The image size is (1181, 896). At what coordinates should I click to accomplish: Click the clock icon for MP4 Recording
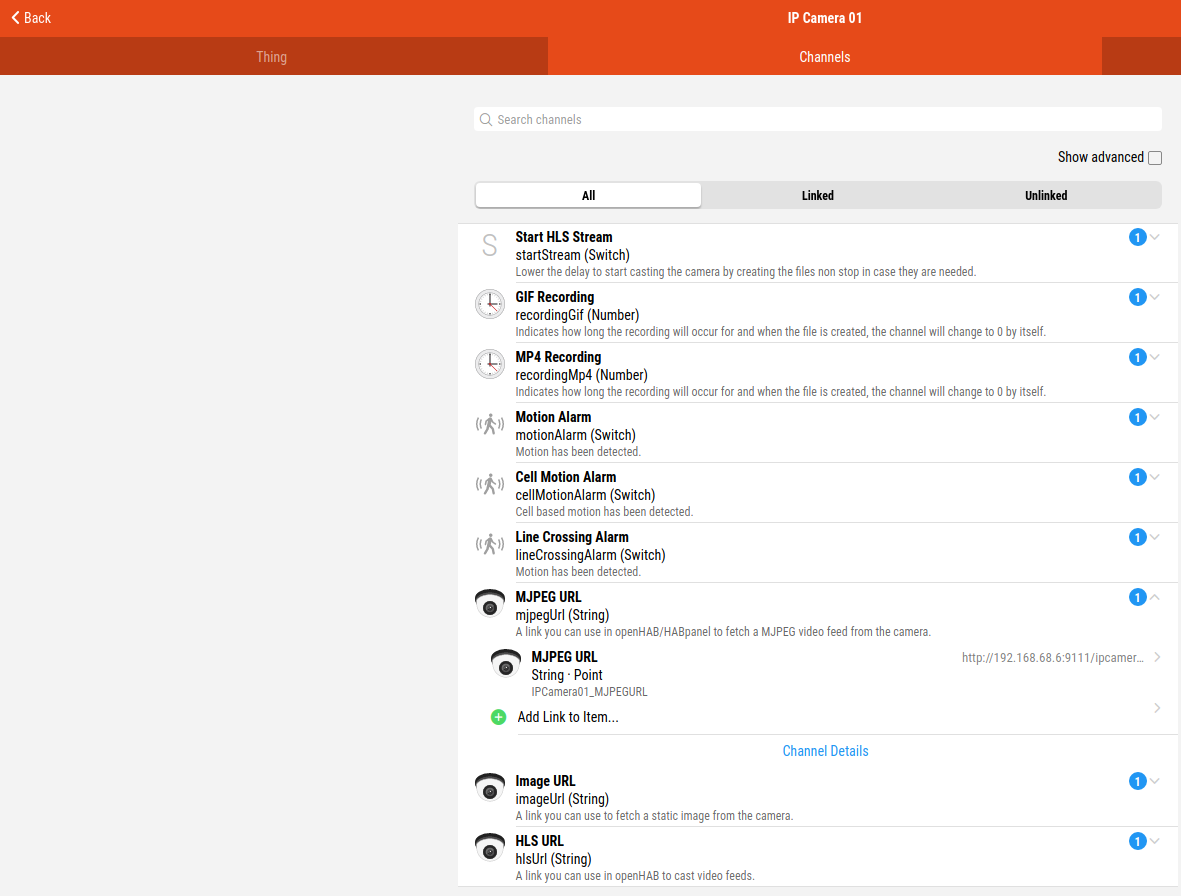(490, 364)
